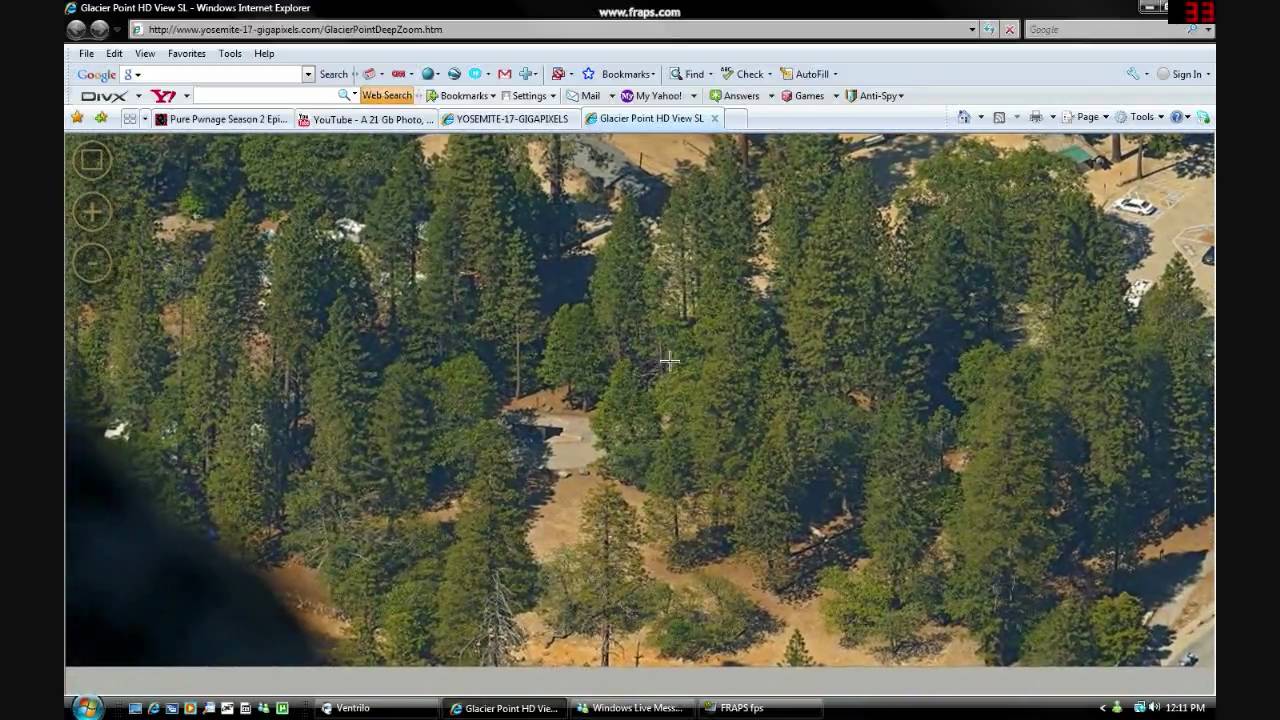Zoom out with the minus circle button
Image resolution: width=1280 pixels, height=720 pixels.
(91, 262)
